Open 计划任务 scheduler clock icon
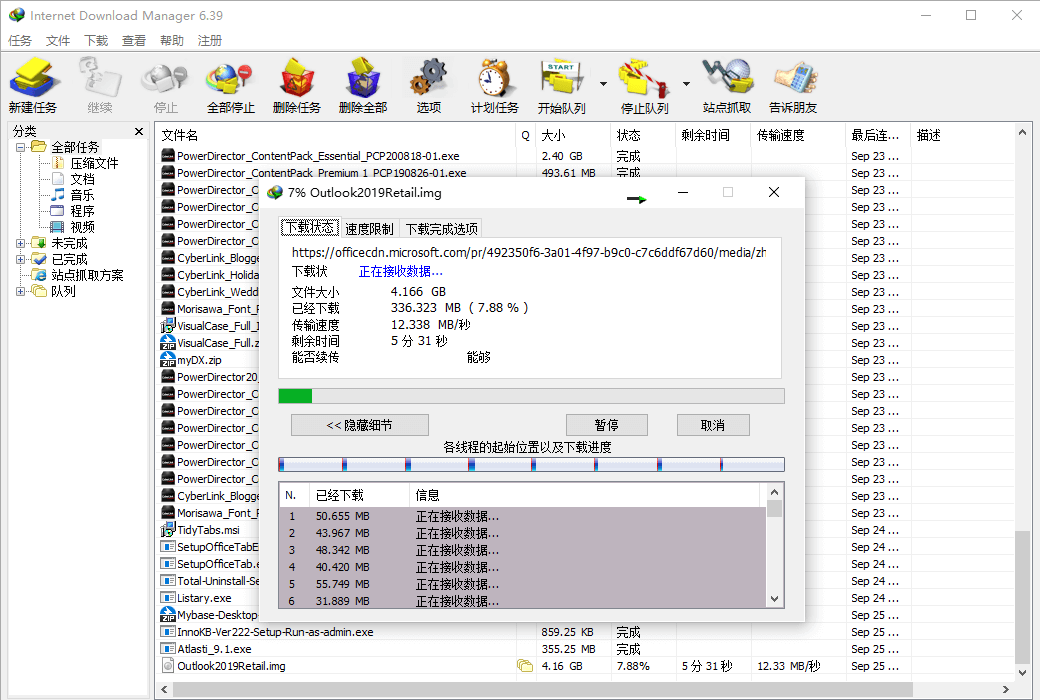The image size is (1040, 700). (494, 86)
